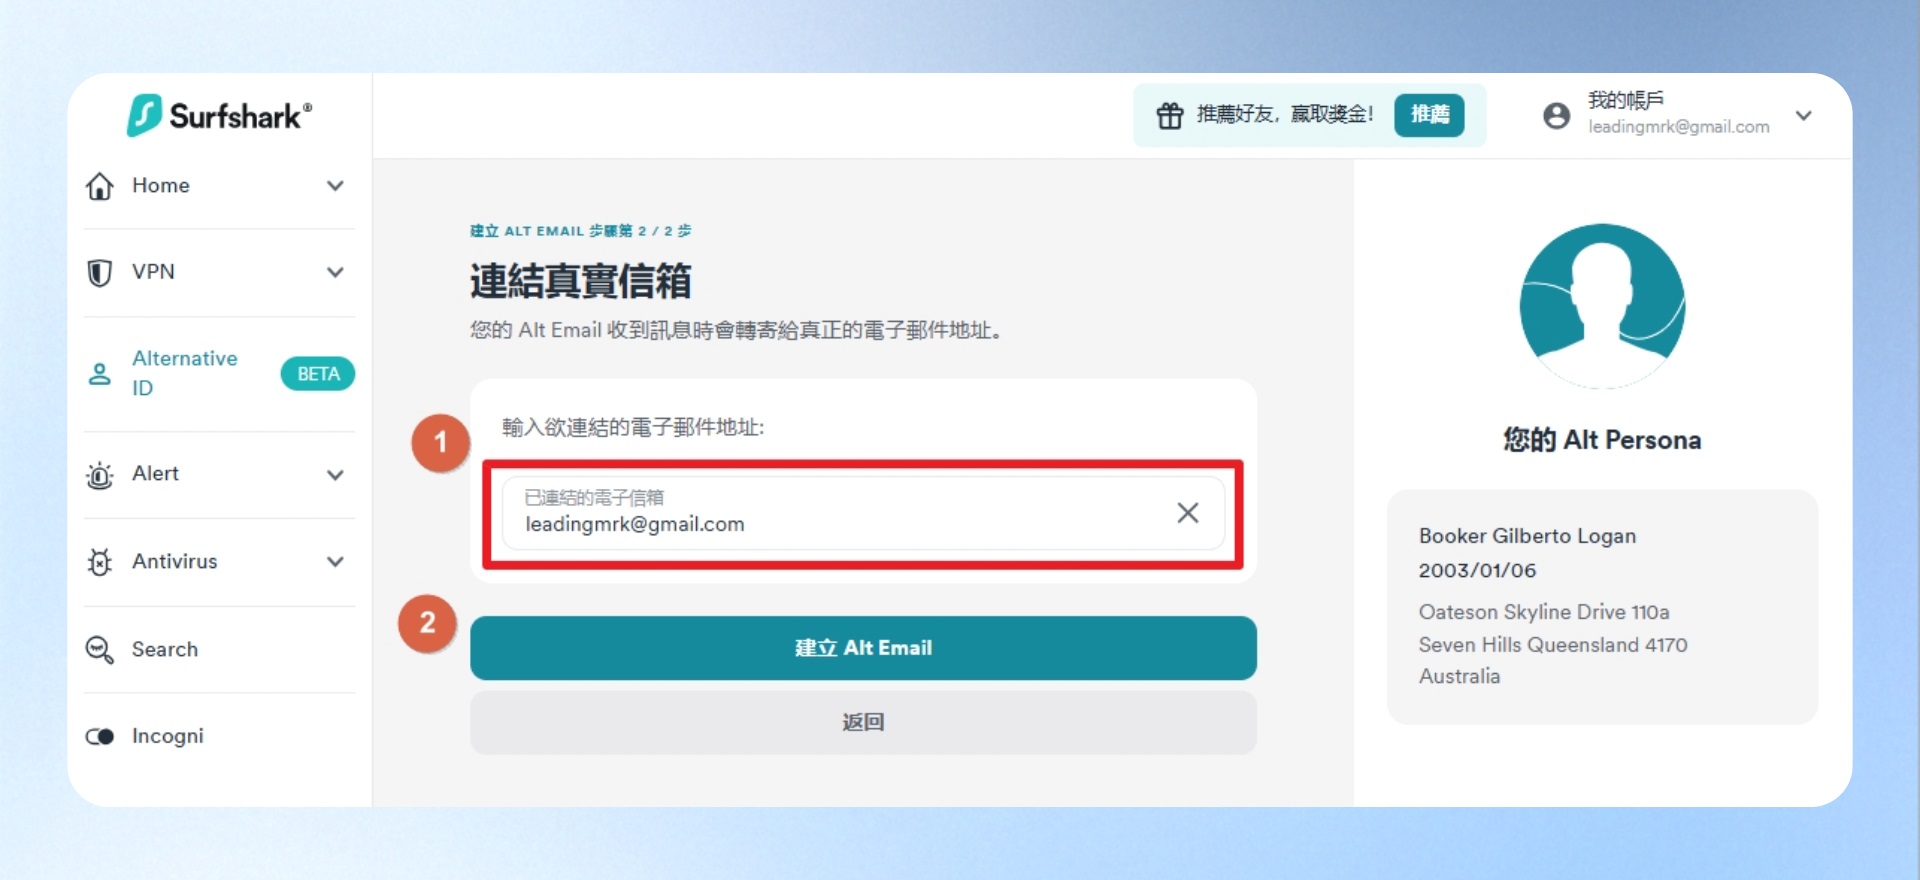Screen dimensions: 1920x880
Task: Click the Alt Persona avatar image
Action: pos(1602,306)
